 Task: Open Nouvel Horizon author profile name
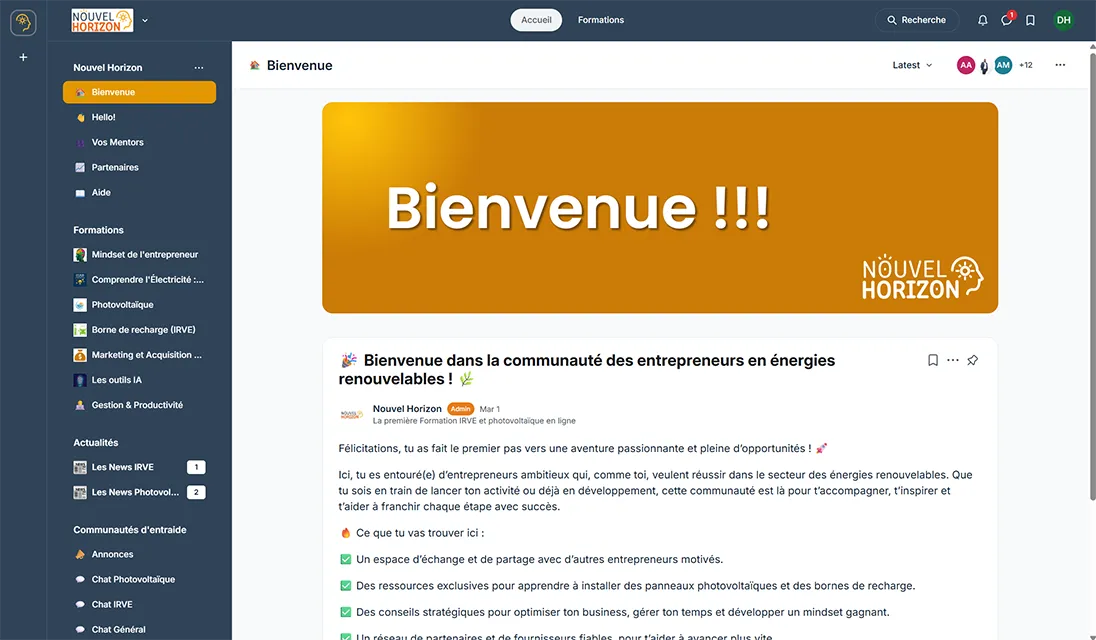(x=407, y=409)
